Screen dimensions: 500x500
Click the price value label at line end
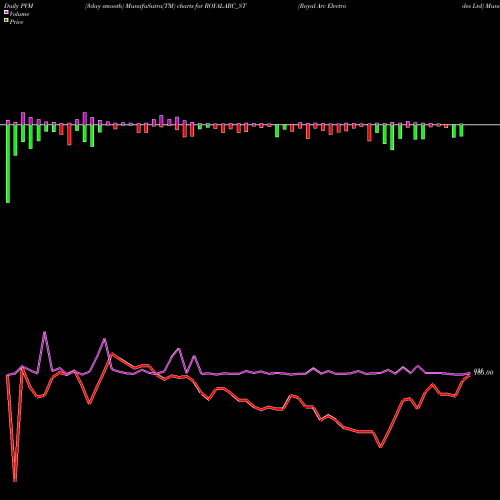[x=483, y=372]
